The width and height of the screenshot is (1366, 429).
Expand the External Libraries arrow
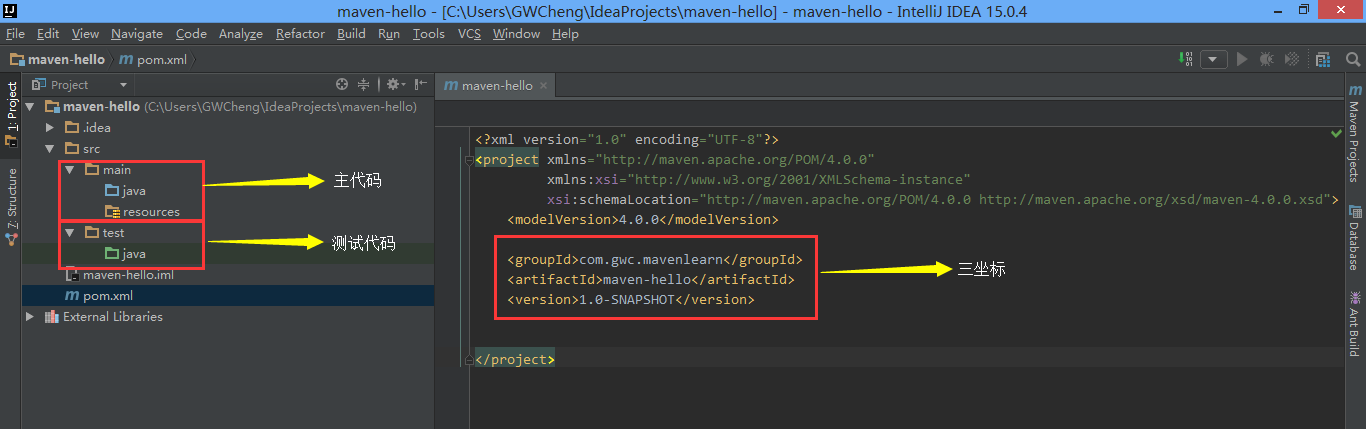(30, 317)
